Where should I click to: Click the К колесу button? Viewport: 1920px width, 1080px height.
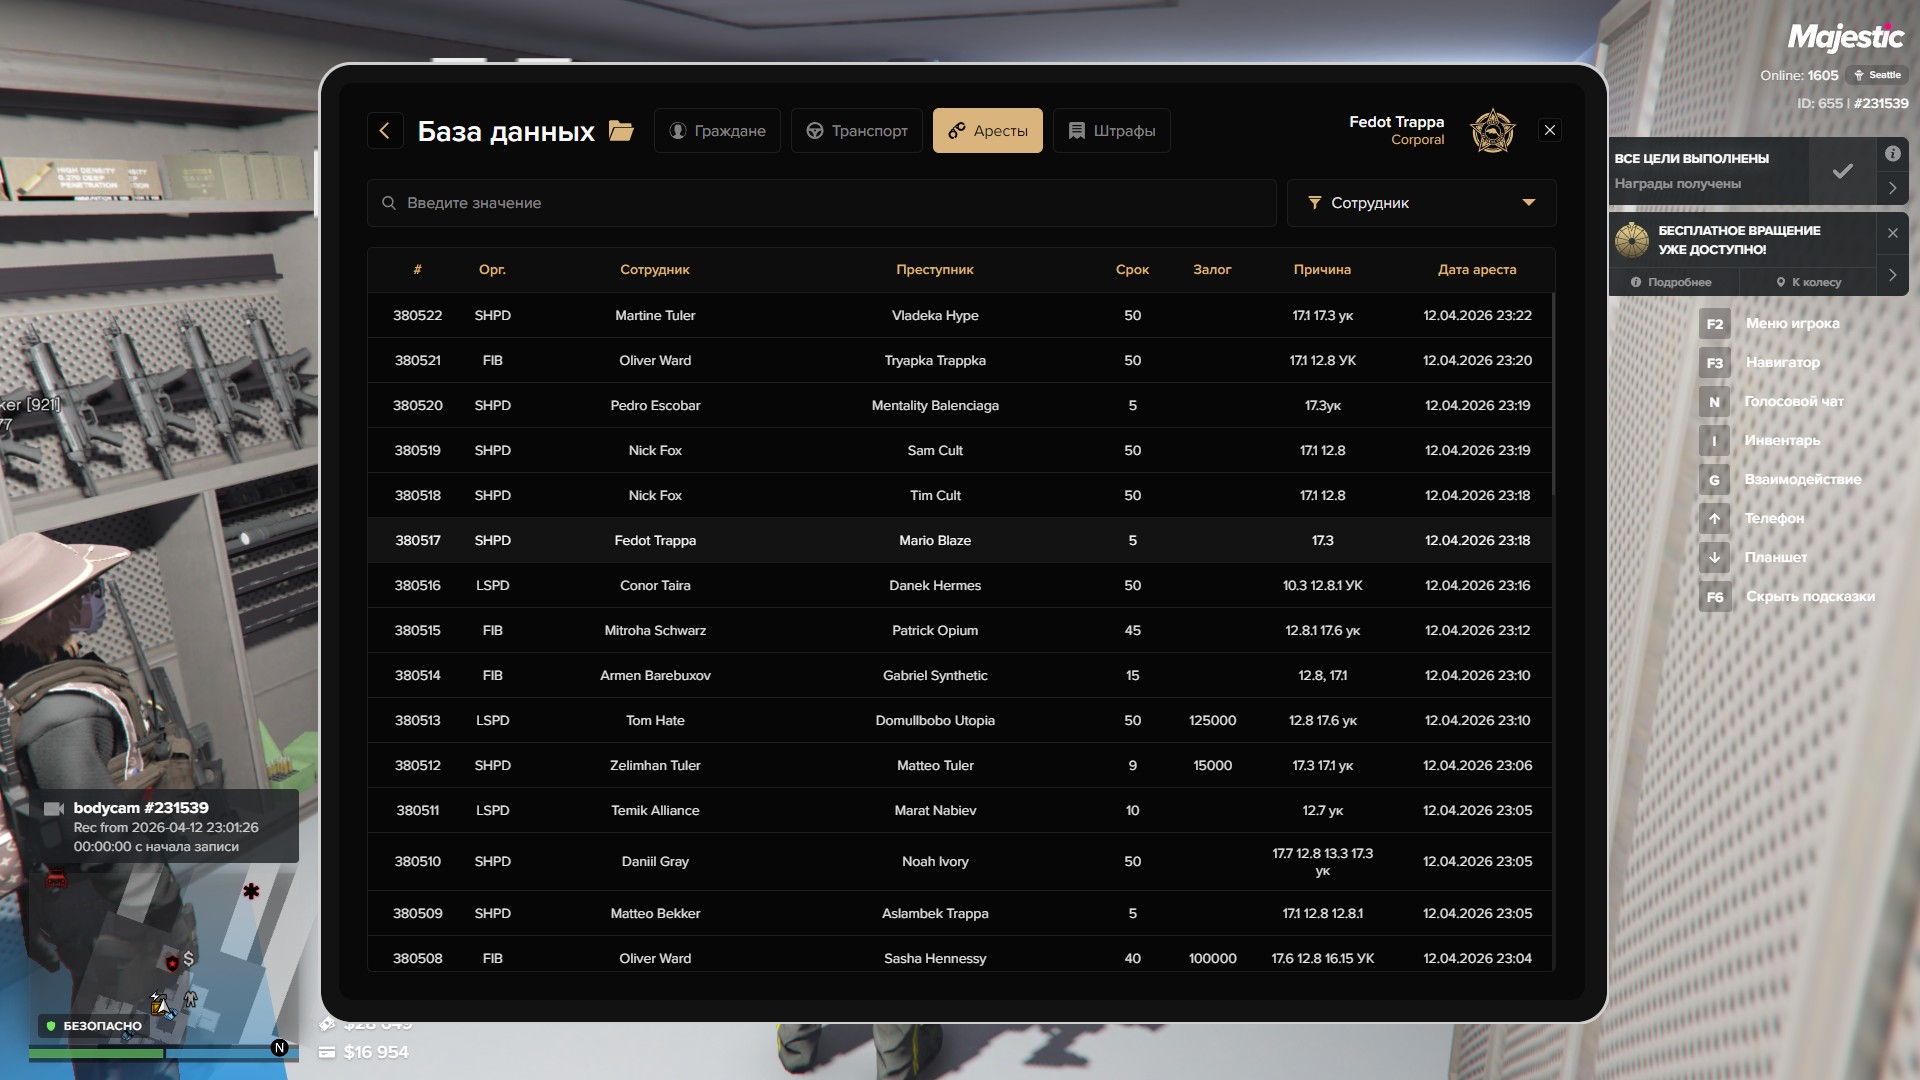pos(1808,282)
